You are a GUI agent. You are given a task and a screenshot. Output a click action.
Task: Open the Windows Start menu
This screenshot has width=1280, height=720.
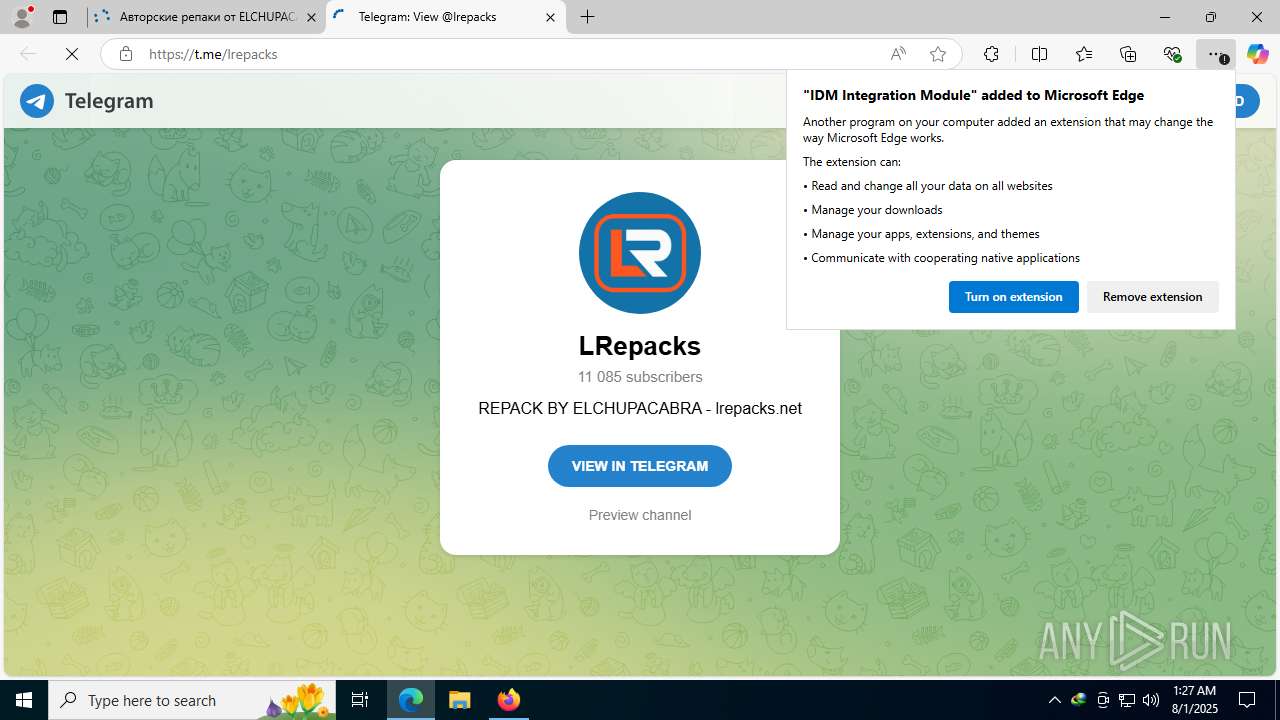(x=24, y=700)
